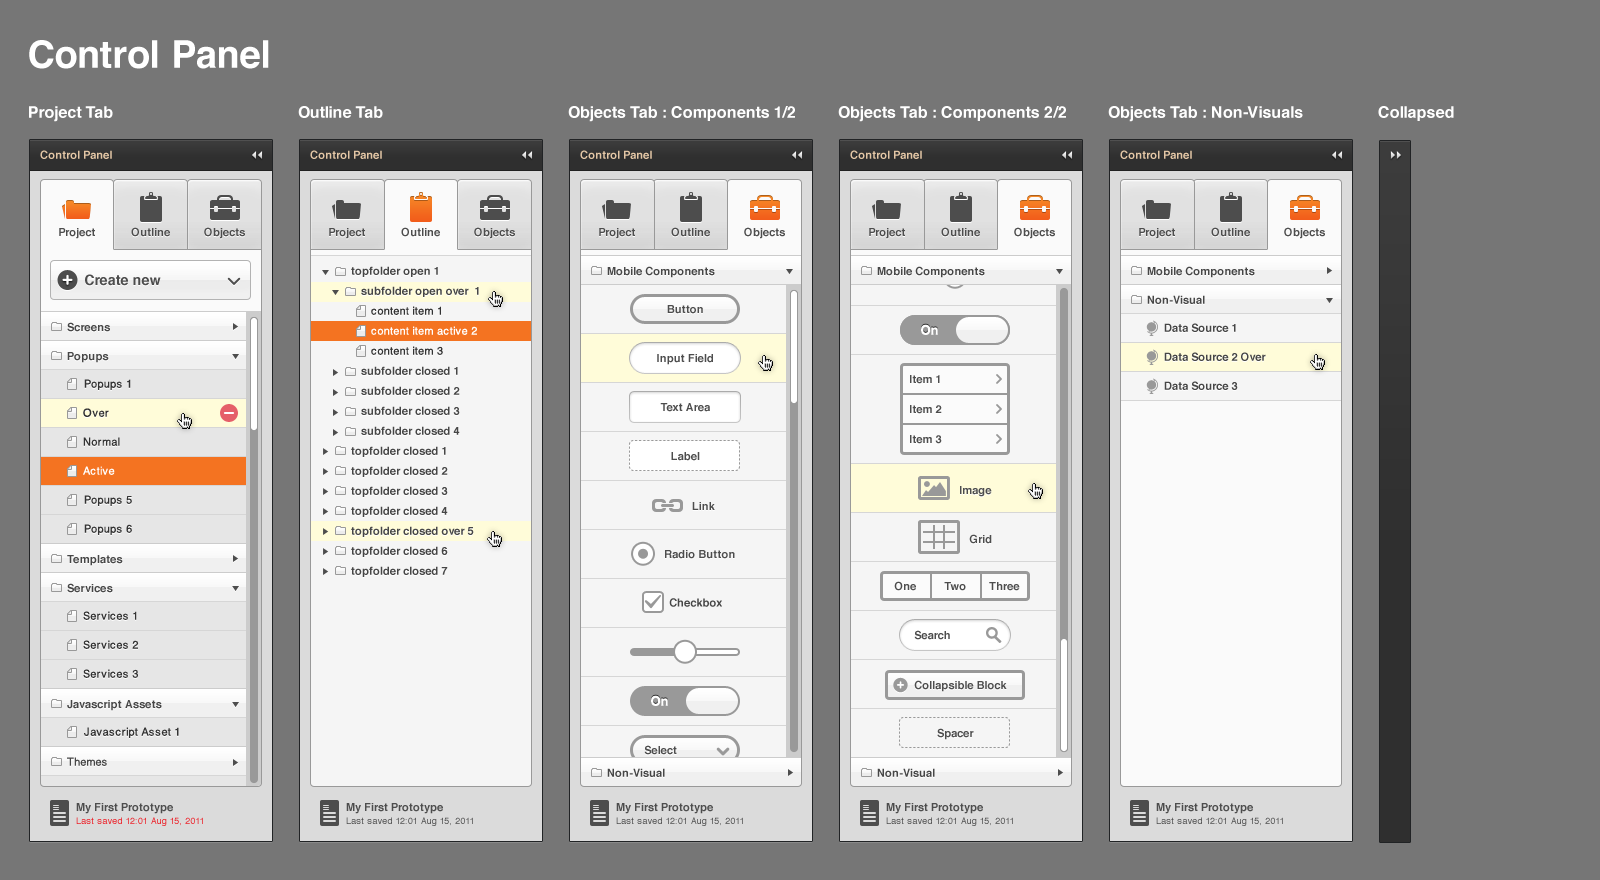This screenshot has height=880, width=1600.
Task: Choose Item 2 in the list component
Action: pyautogui.click(x=955, y=409)
